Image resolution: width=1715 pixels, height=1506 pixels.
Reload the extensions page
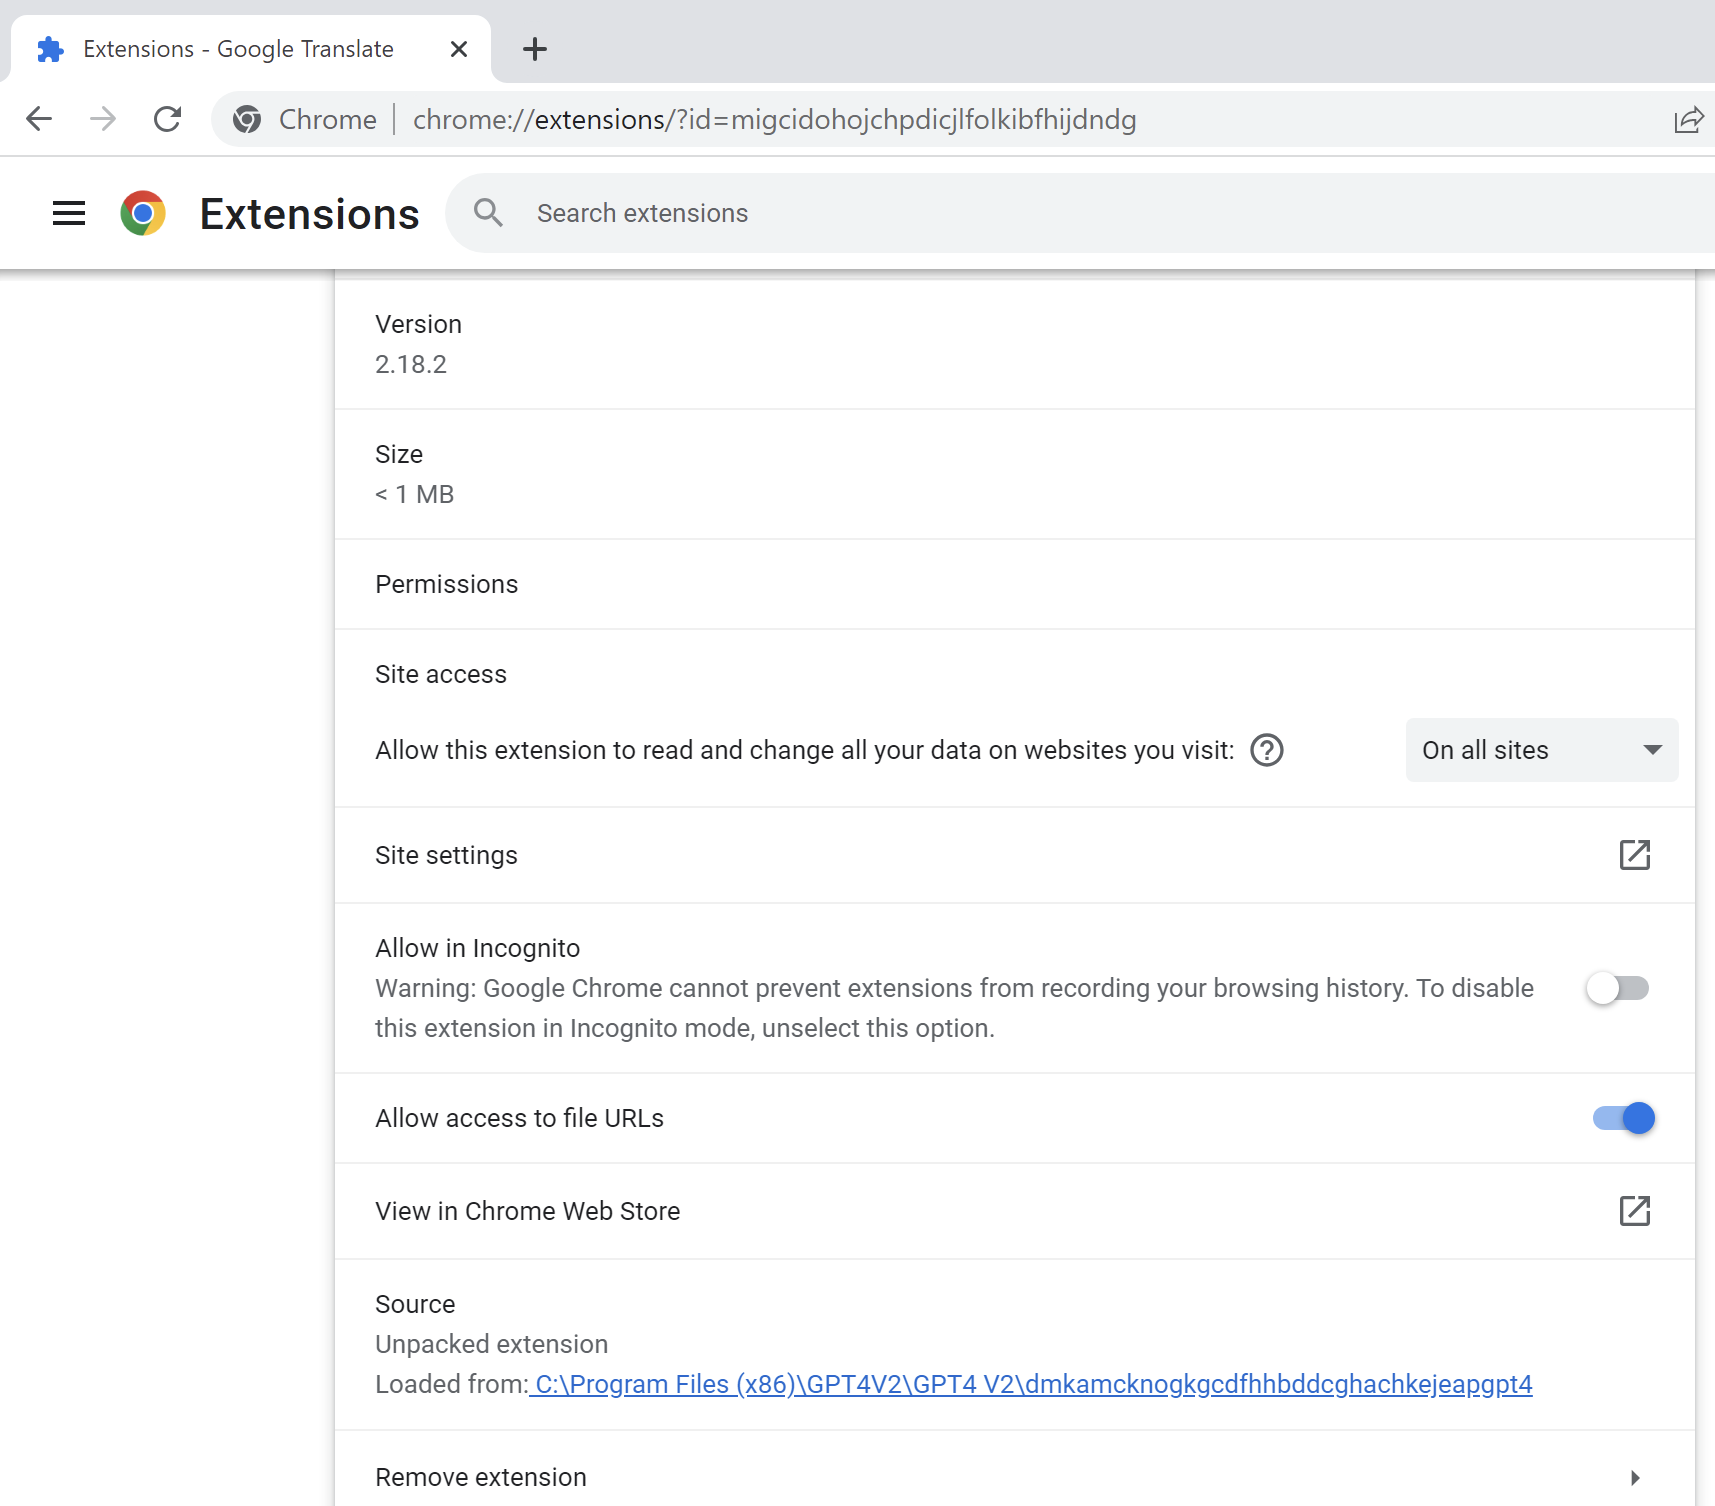point(167,119)
